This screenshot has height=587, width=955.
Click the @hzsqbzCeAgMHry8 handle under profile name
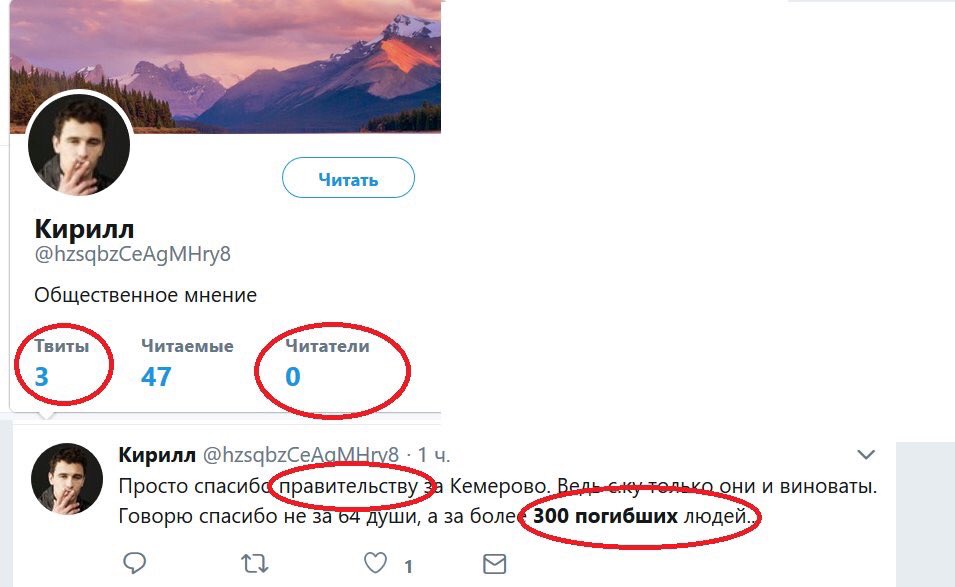(x=132, y=254)
